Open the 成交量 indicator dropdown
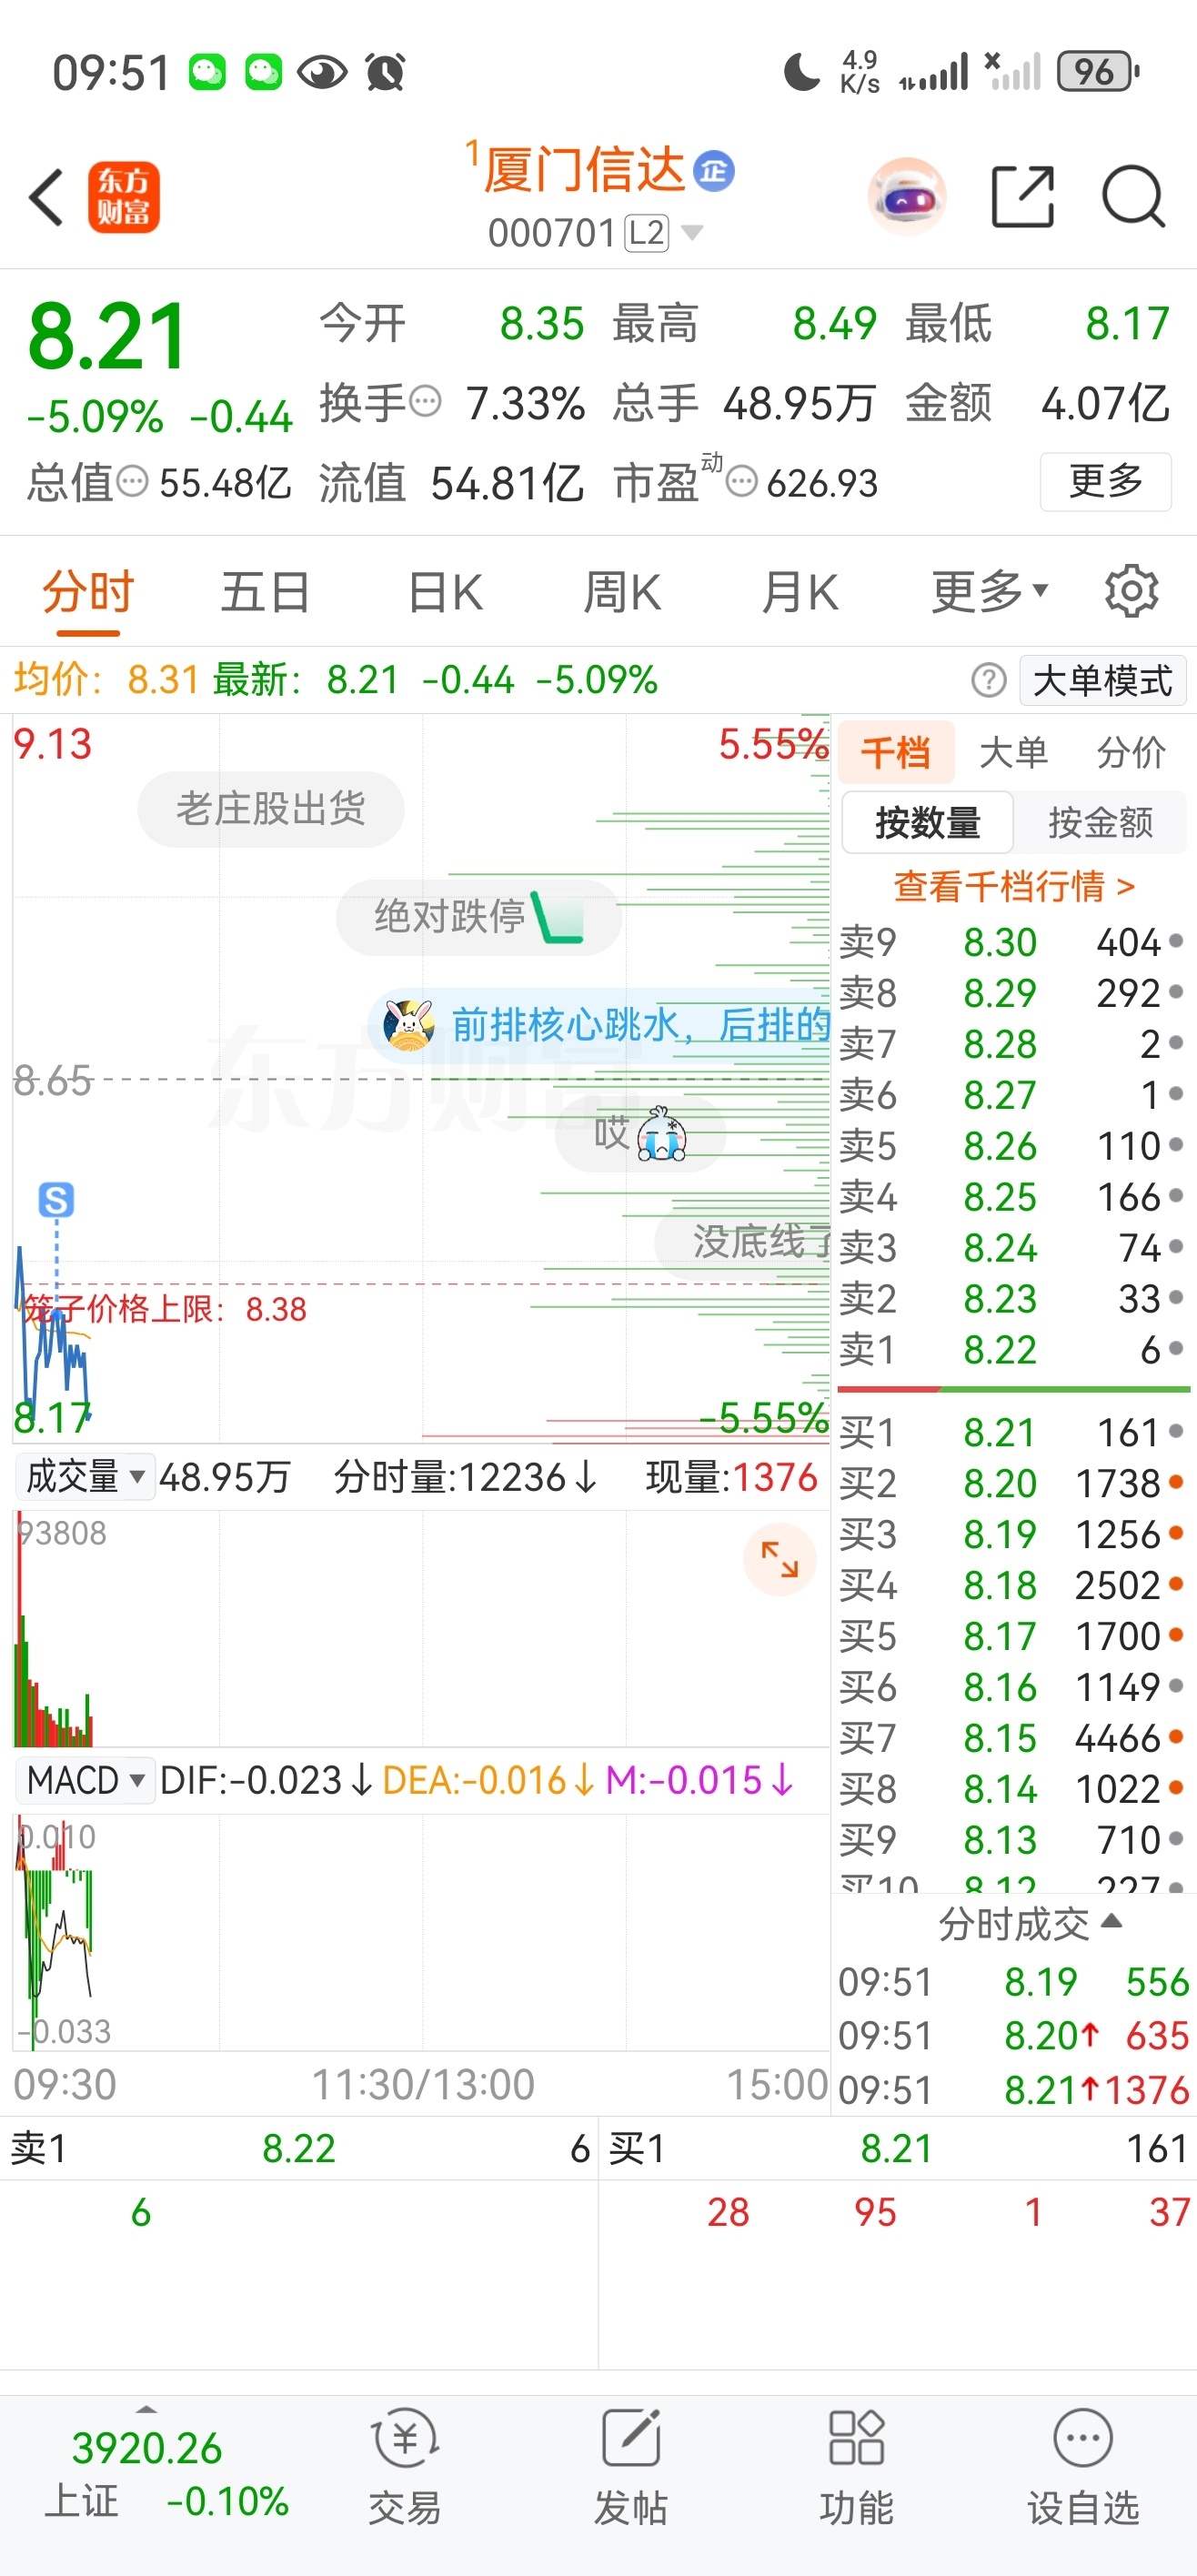This screenshot has width=1197, height=2576. [x=85, y=1476]
